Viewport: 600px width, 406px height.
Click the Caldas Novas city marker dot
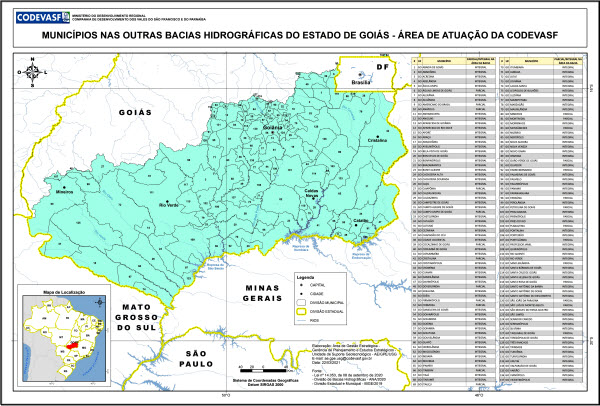[313, 198]
